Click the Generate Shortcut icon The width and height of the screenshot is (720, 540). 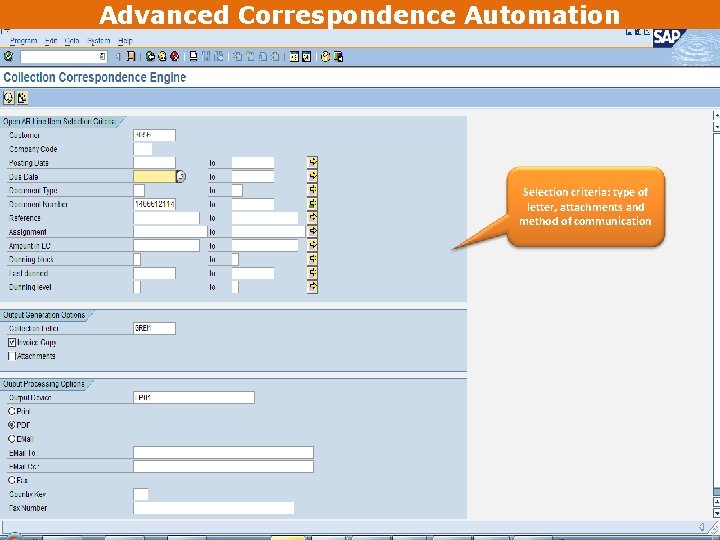click(x=306, y=56)
